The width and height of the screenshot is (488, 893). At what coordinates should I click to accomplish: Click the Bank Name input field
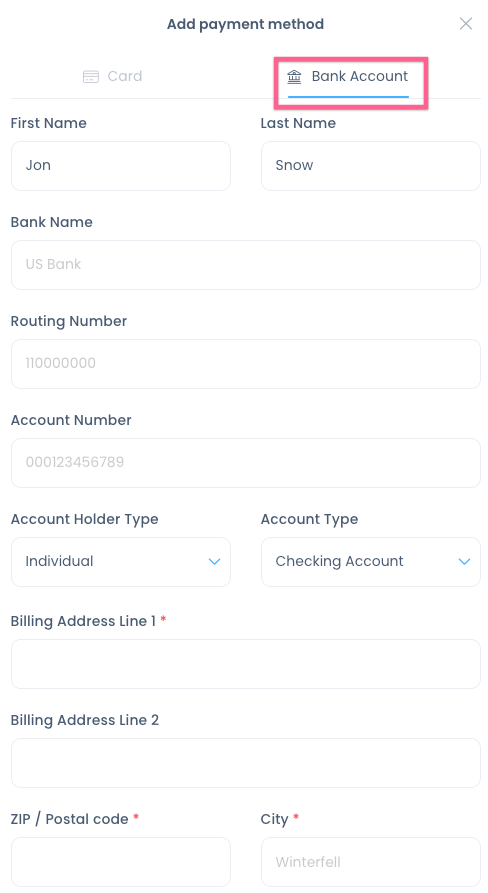(245, 265)
